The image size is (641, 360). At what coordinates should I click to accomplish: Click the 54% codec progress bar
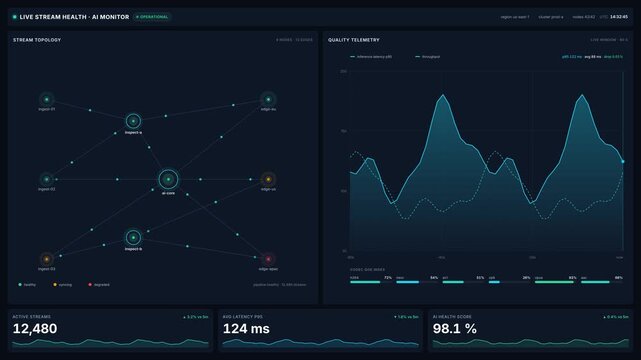(417, 282)
